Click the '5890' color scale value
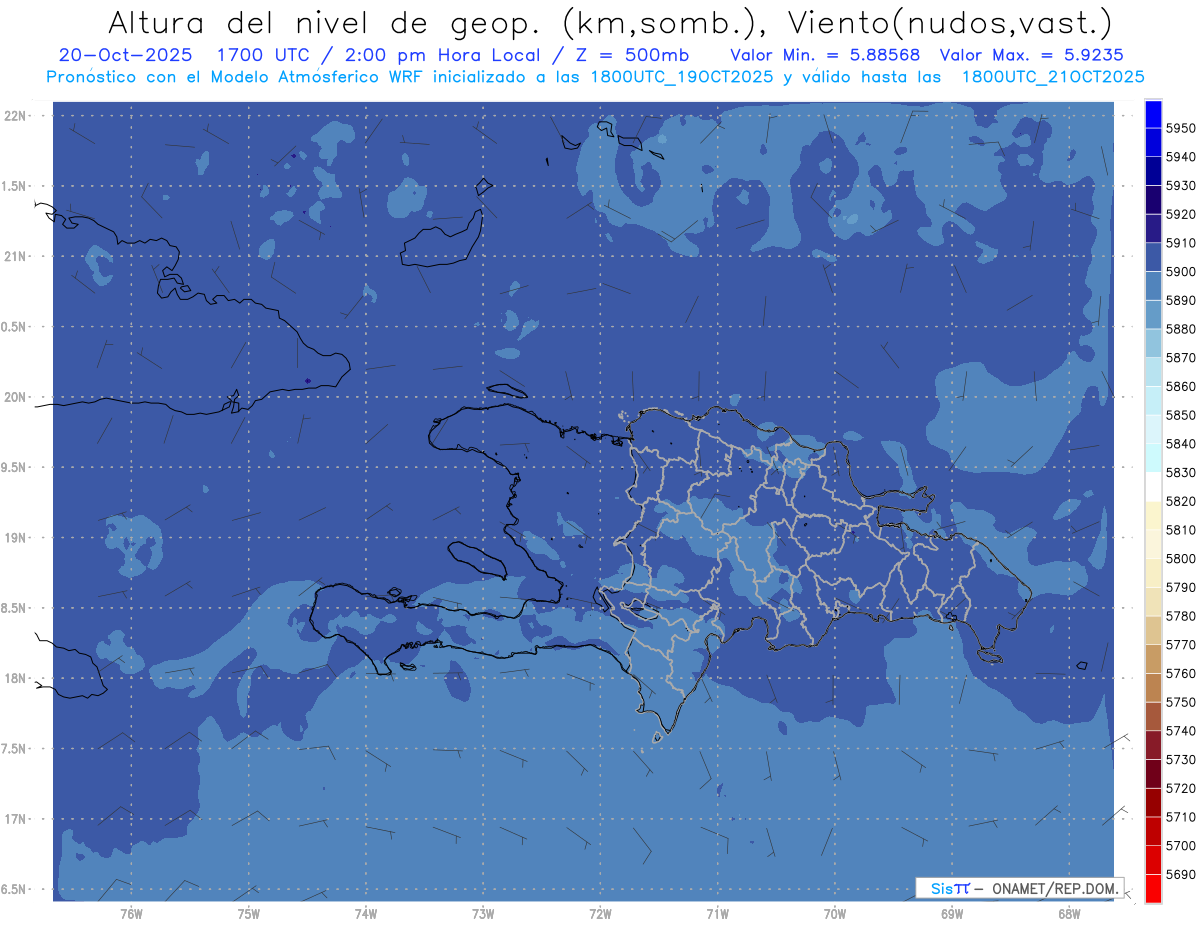The image size is (1200, 927). [1181, 300]
